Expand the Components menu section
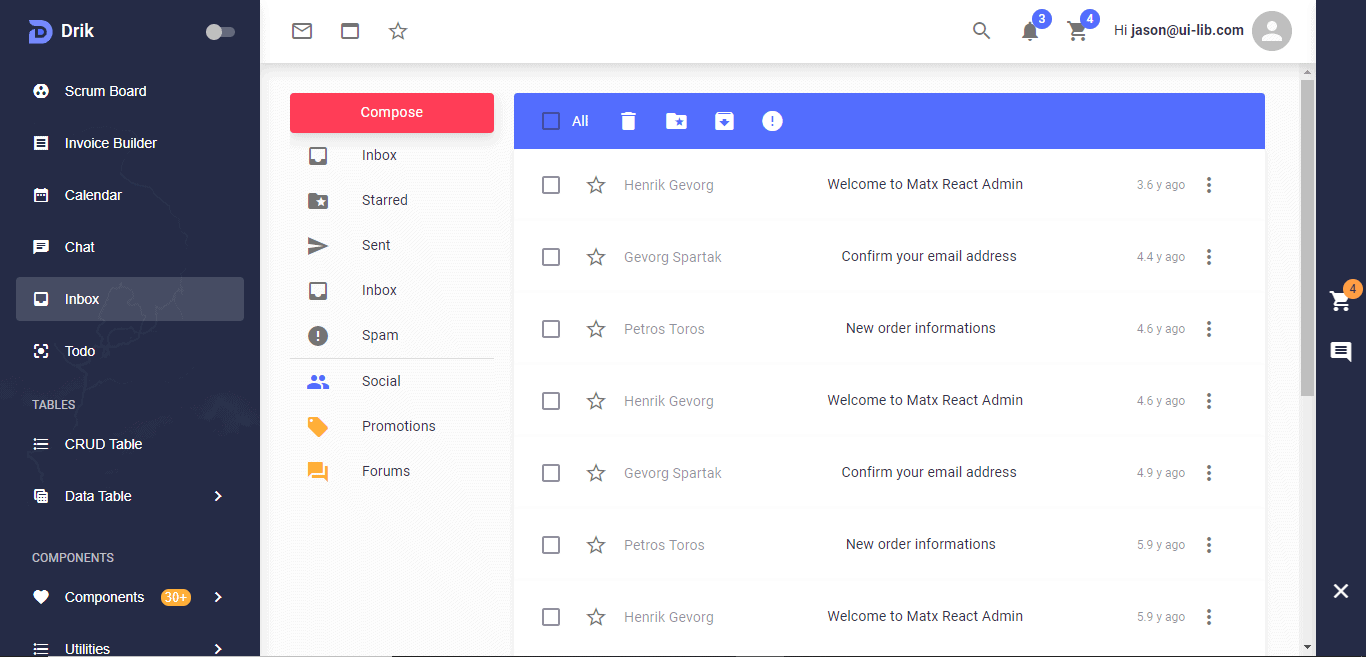 (218, 597)
